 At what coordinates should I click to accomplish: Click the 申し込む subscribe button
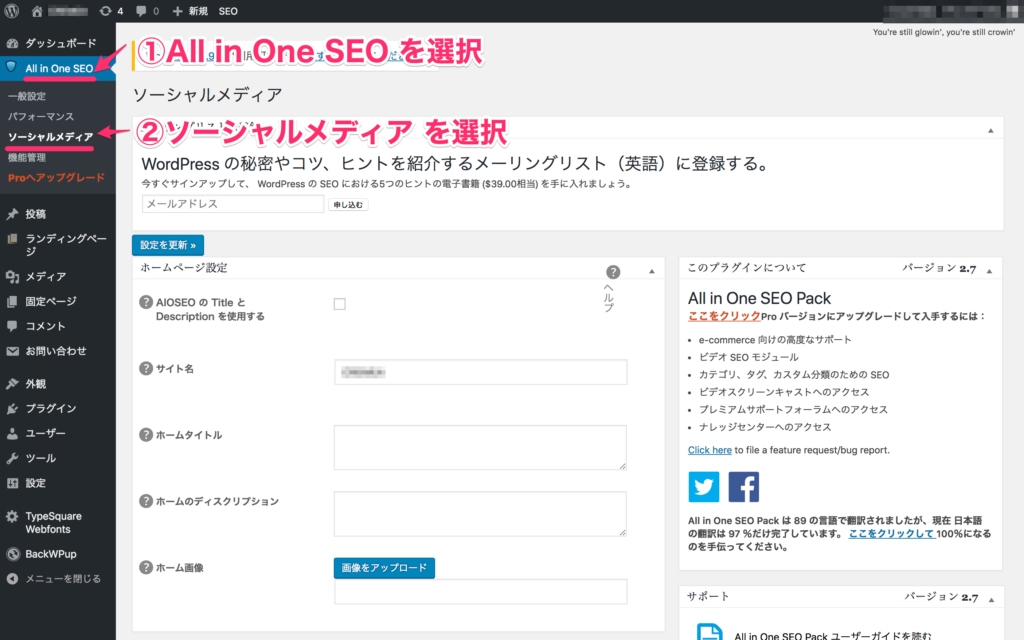(348, 204)
